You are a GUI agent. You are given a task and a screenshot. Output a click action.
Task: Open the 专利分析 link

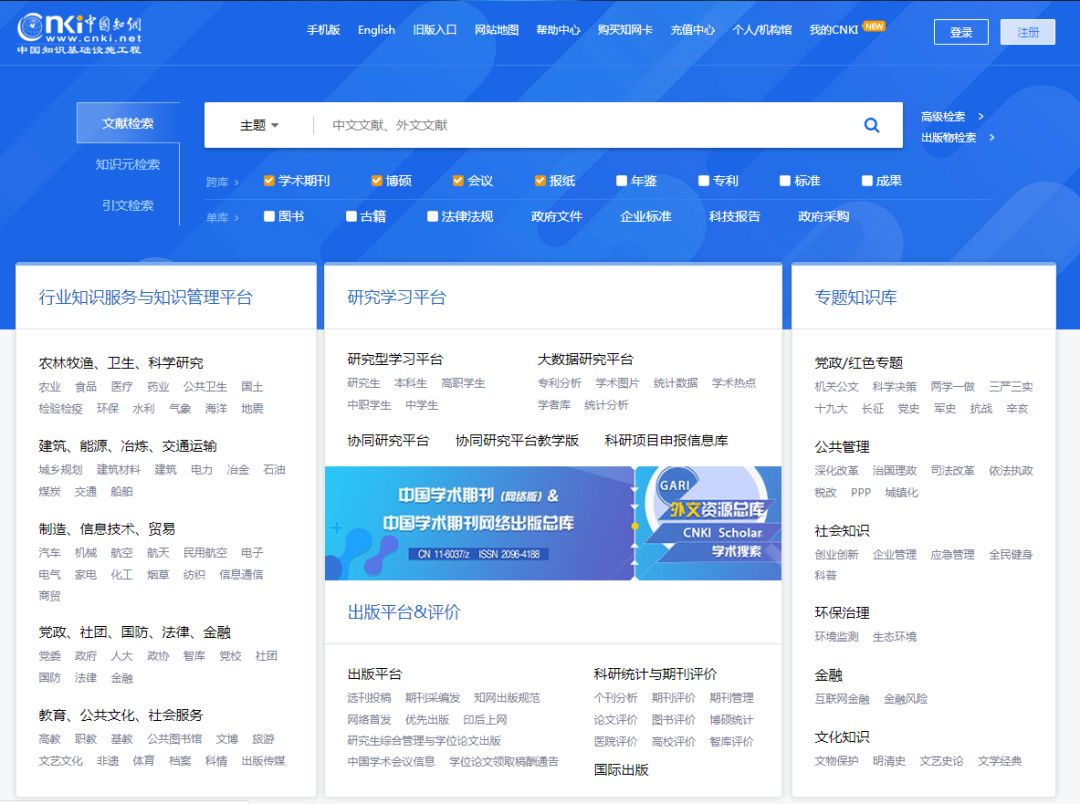click(x=559, y=383)
